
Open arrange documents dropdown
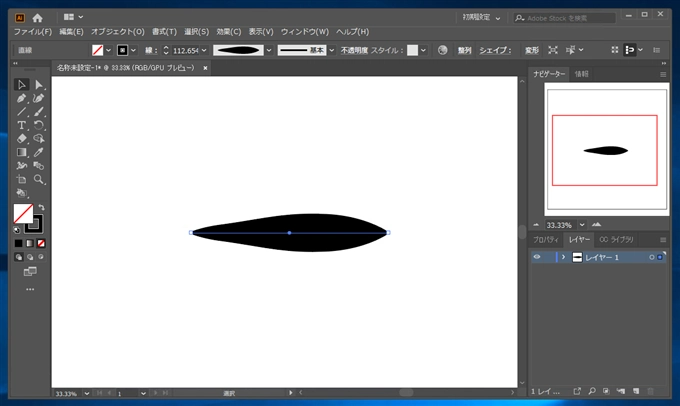coord(72,17)
